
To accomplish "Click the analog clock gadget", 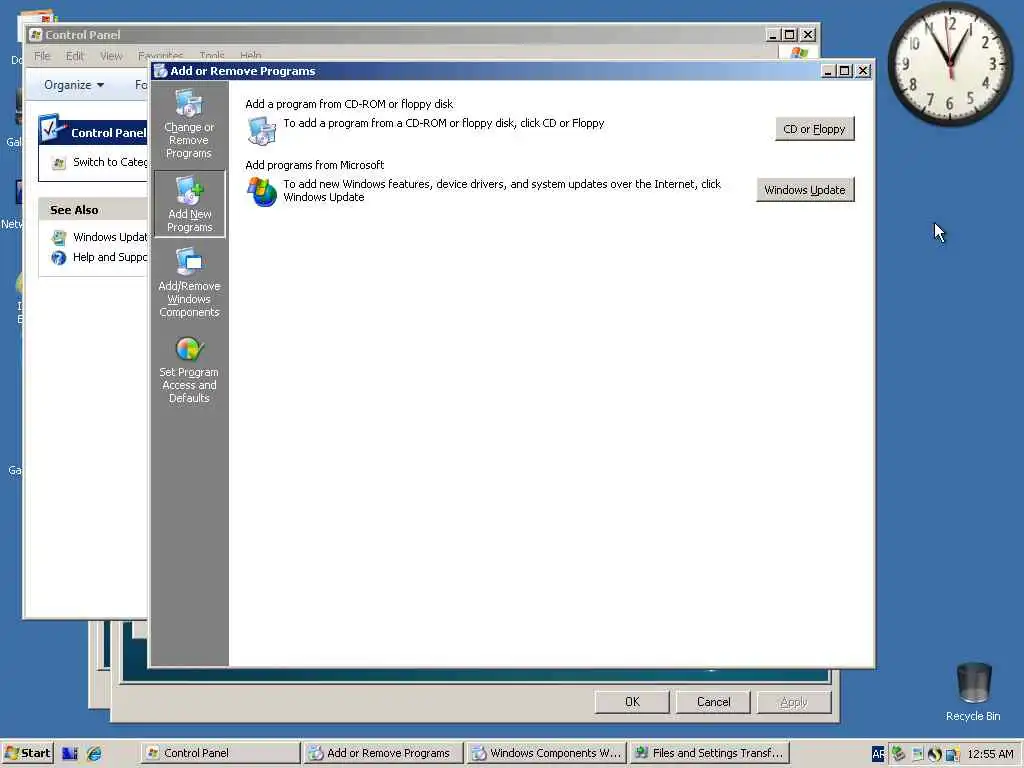I will point(950,63).
